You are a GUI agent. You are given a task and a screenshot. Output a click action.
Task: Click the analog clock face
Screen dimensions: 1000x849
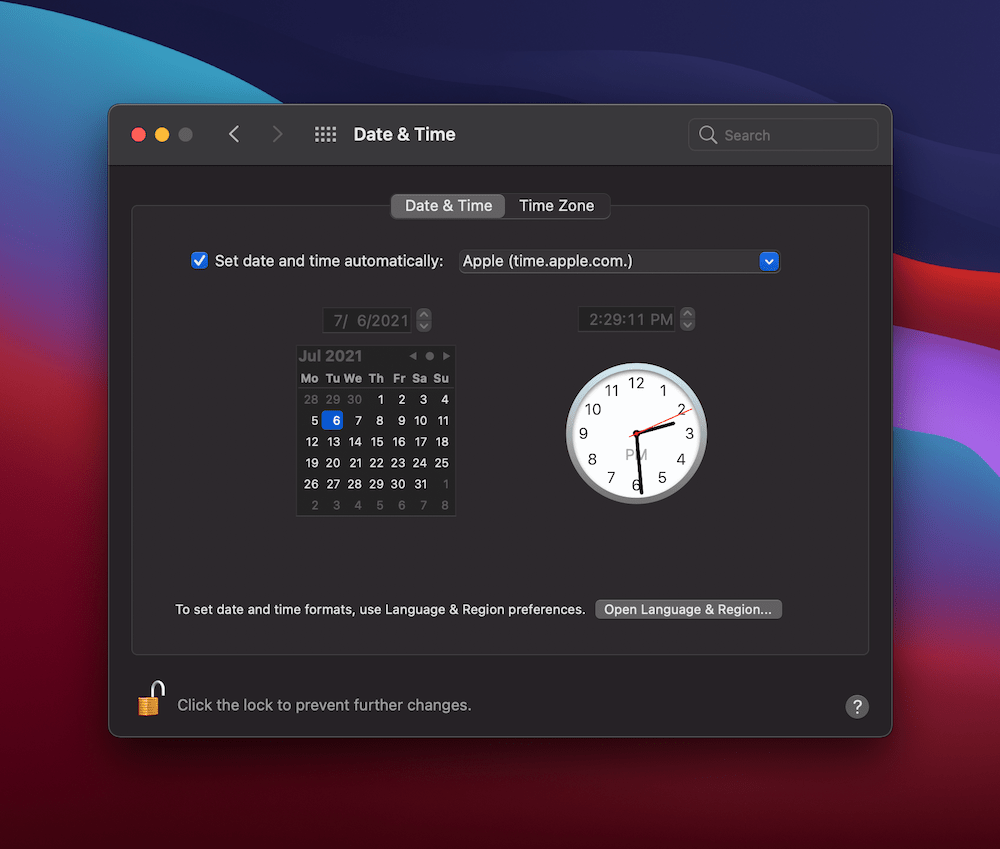tap(636, 433)
